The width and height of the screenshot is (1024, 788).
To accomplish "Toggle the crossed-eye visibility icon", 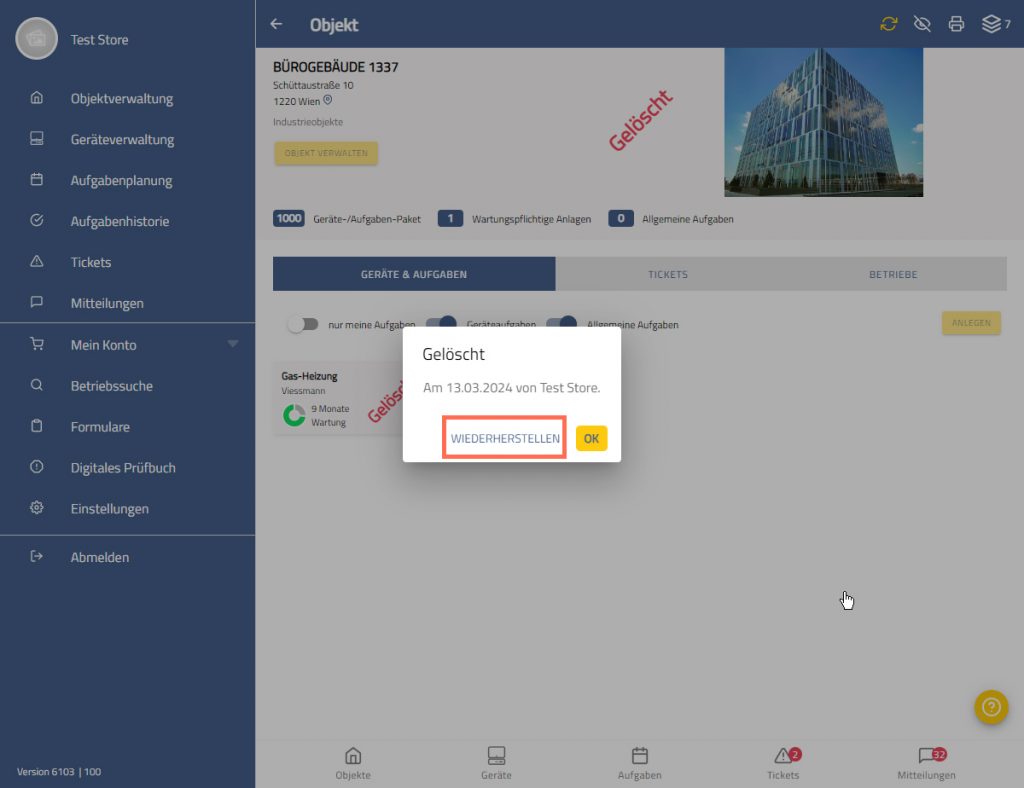I will 922,24.
